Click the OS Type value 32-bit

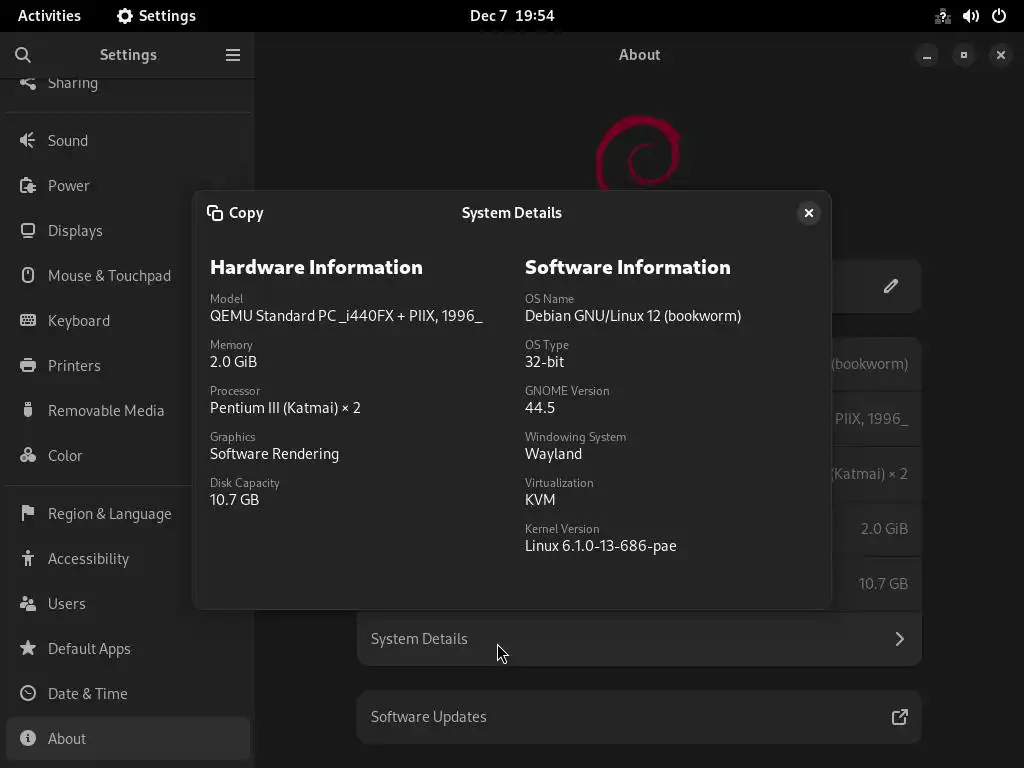pyautogui.click(x=545, y=362)
